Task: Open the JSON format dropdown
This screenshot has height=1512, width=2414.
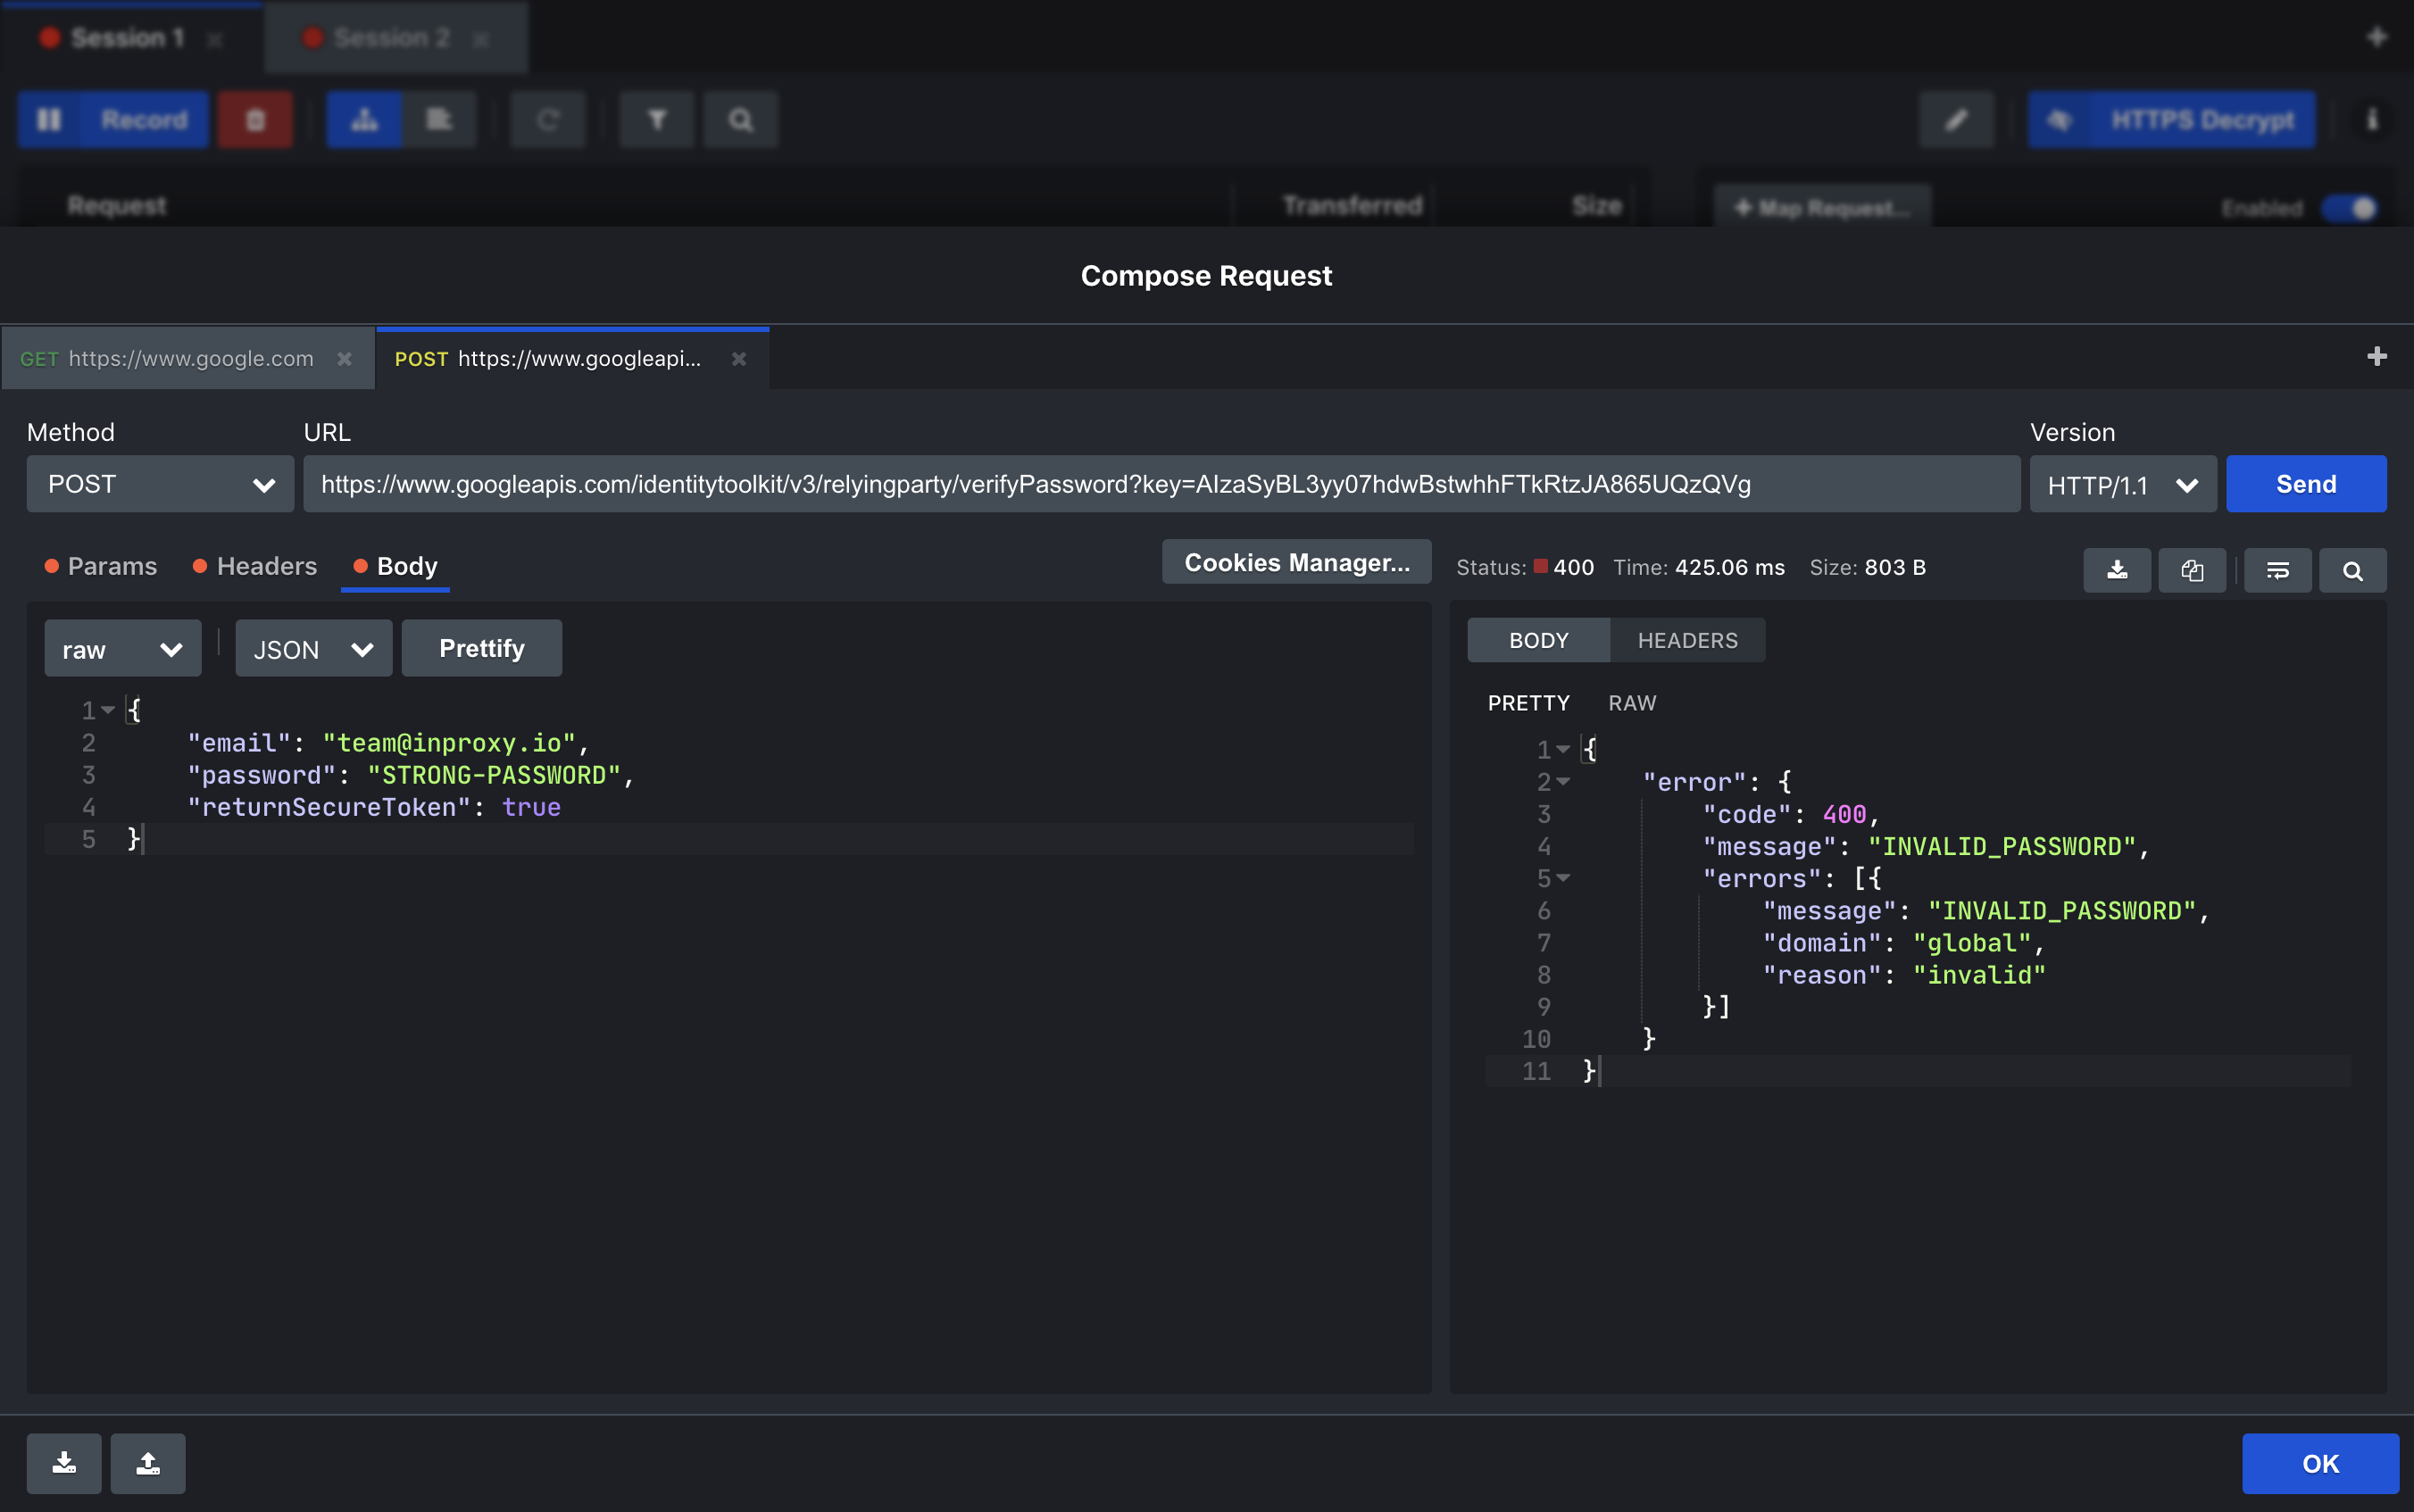Action: coord(314,649)
